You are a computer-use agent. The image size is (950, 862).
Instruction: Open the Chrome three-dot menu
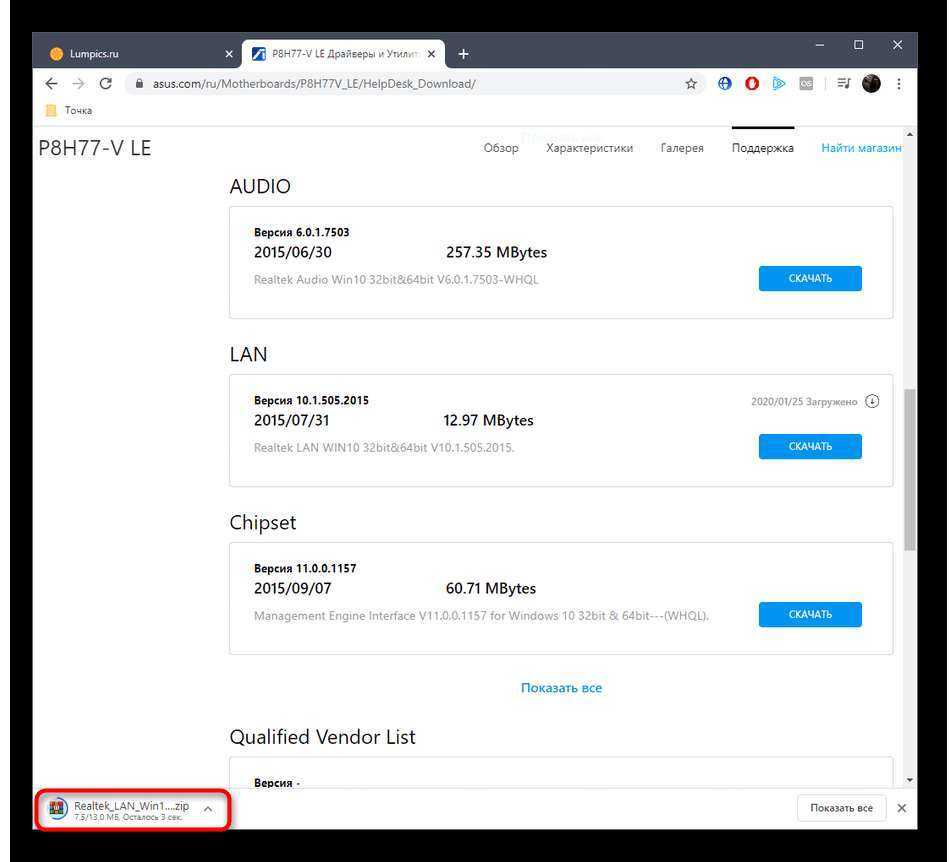pos(899,84)
